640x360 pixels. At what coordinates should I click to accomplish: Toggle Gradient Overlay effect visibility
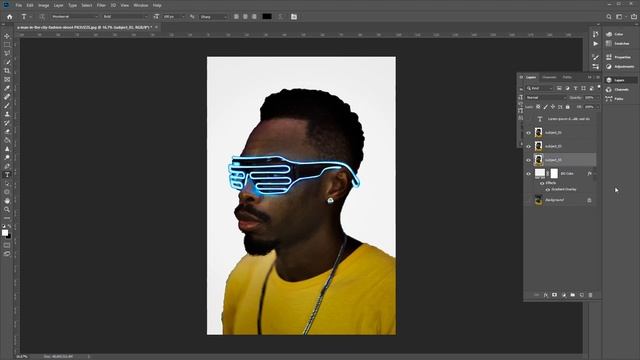point(547,190)
